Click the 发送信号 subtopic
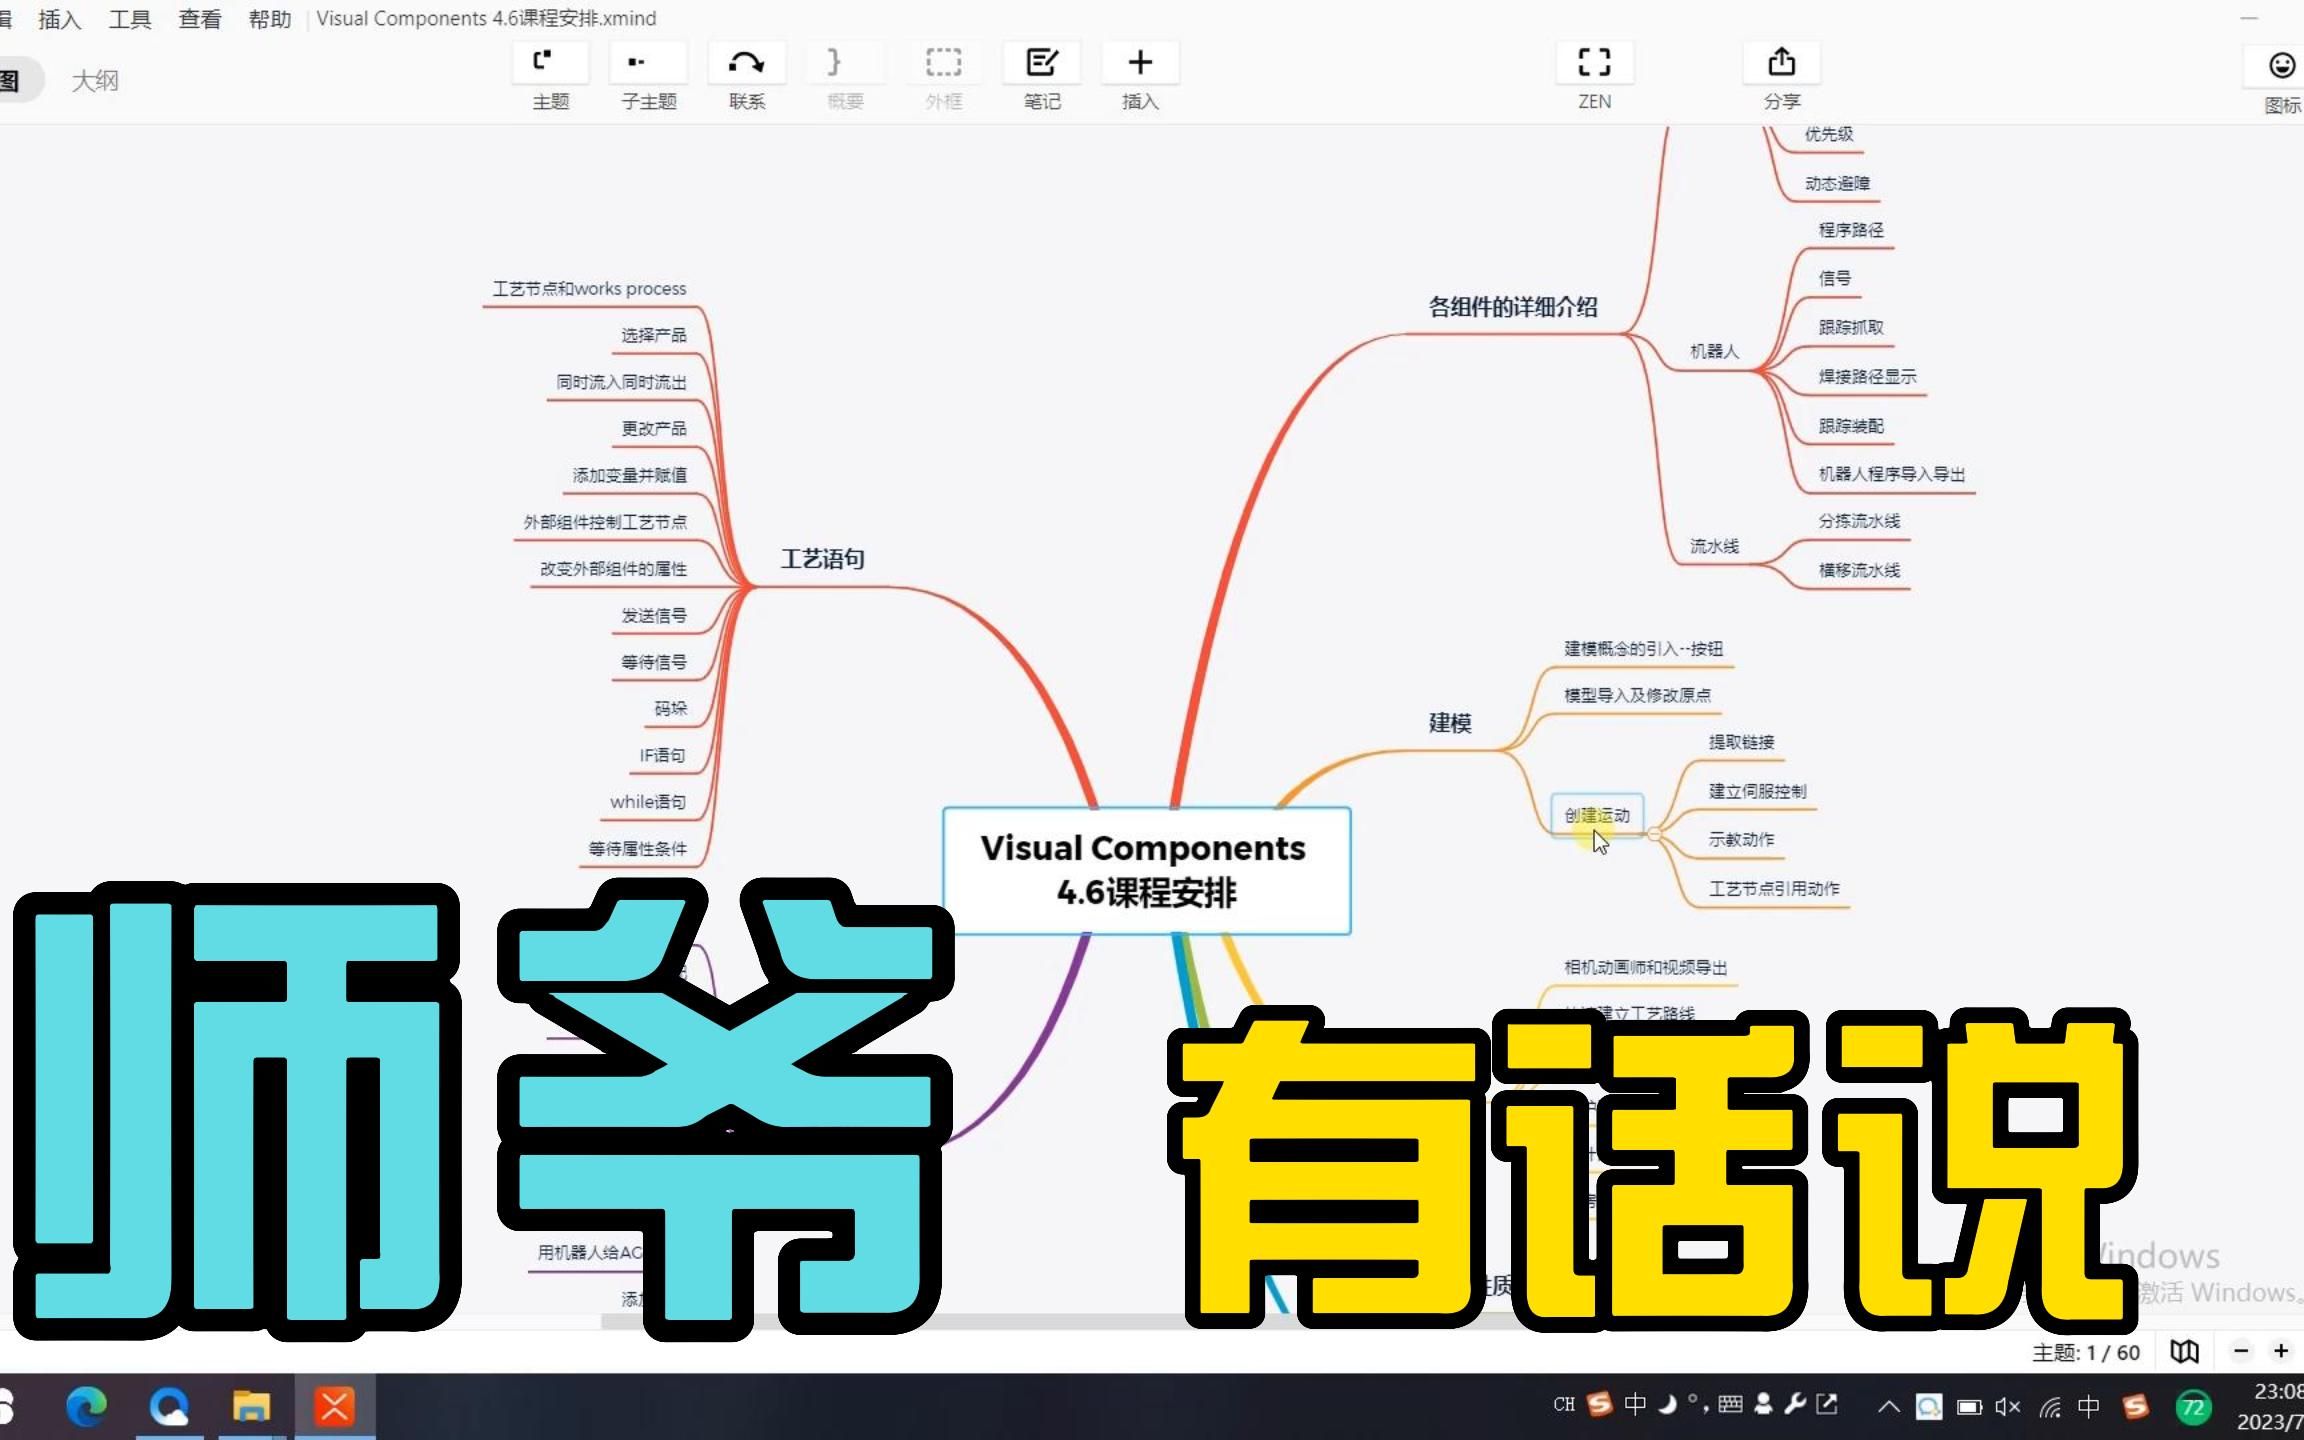Viewport: 2304px width, 1440px height. click(654, 615)
